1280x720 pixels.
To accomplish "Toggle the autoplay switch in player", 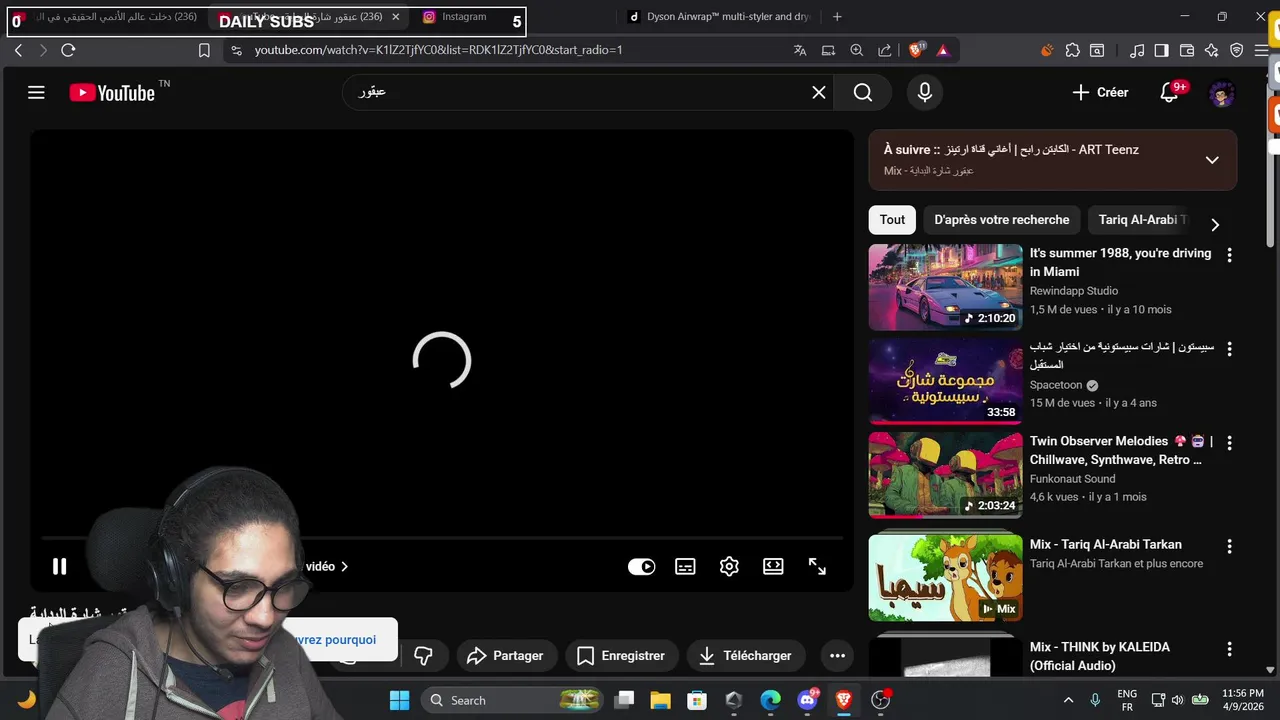I will click(642, 567).
